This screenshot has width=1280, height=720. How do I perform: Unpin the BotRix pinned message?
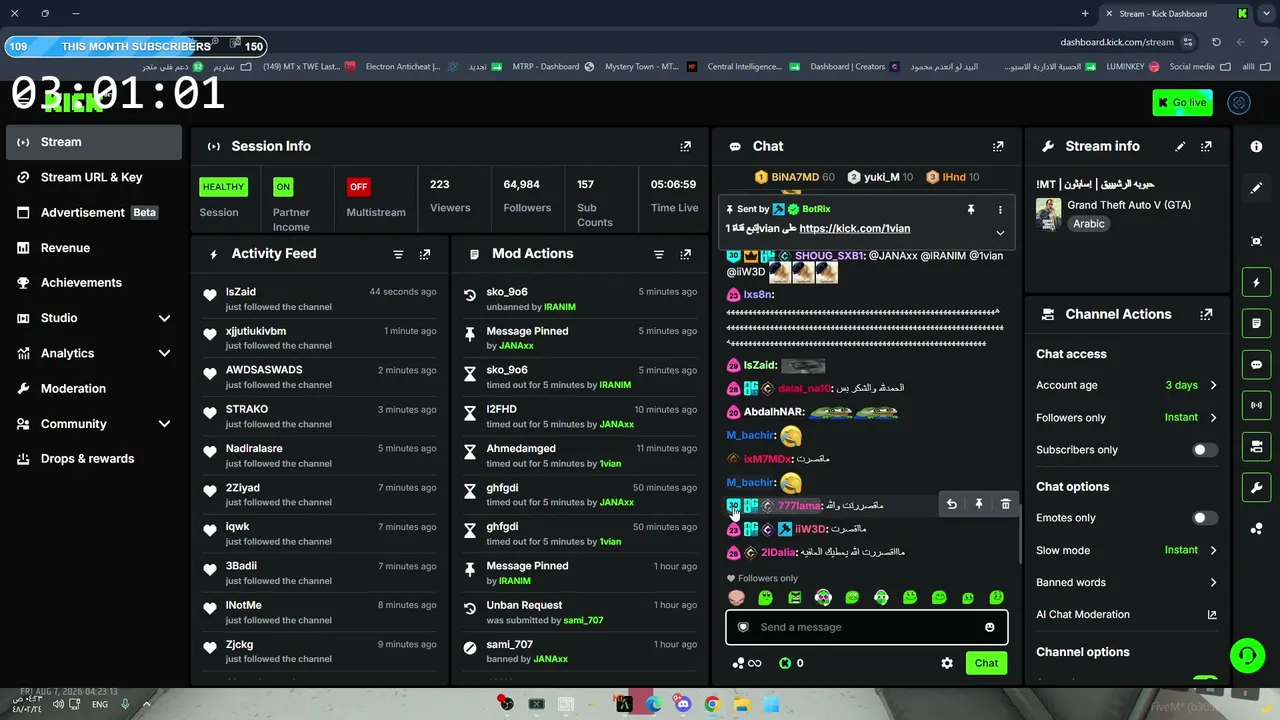970,210
